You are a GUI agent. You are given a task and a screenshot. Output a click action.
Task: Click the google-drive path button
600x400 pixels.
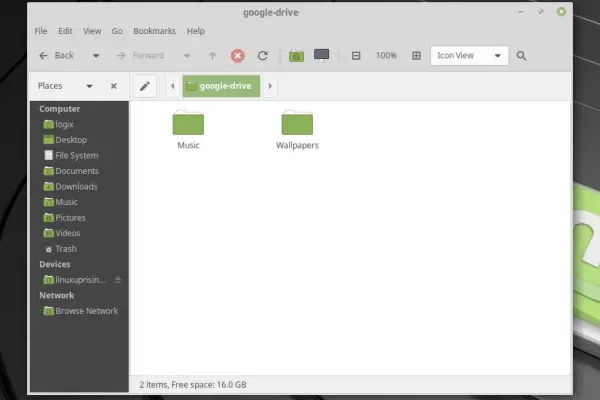[x=222, y=86]
